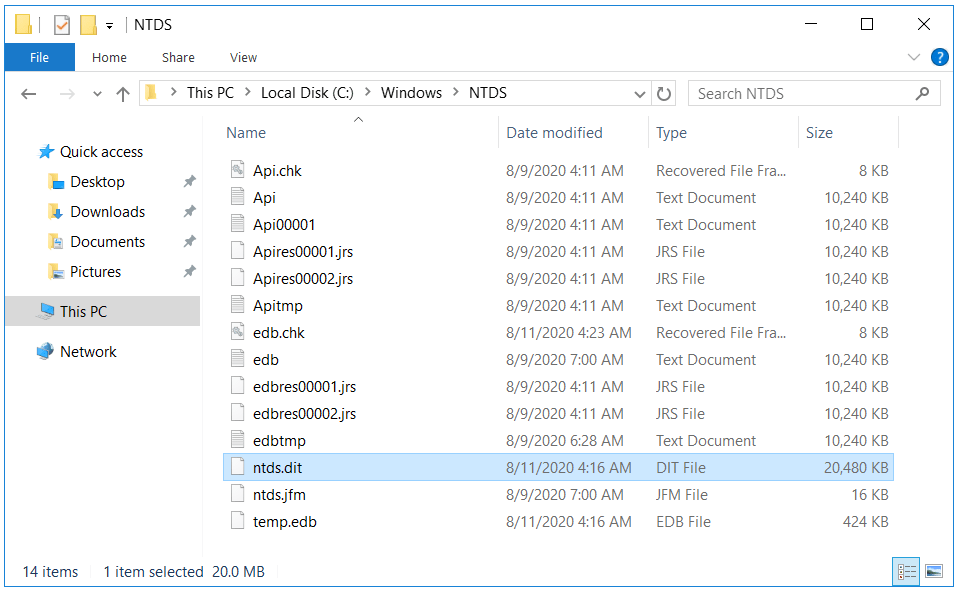Open the address bar history dropdown
The height and width of the screenshot is (589, 957).
[640, 94]
